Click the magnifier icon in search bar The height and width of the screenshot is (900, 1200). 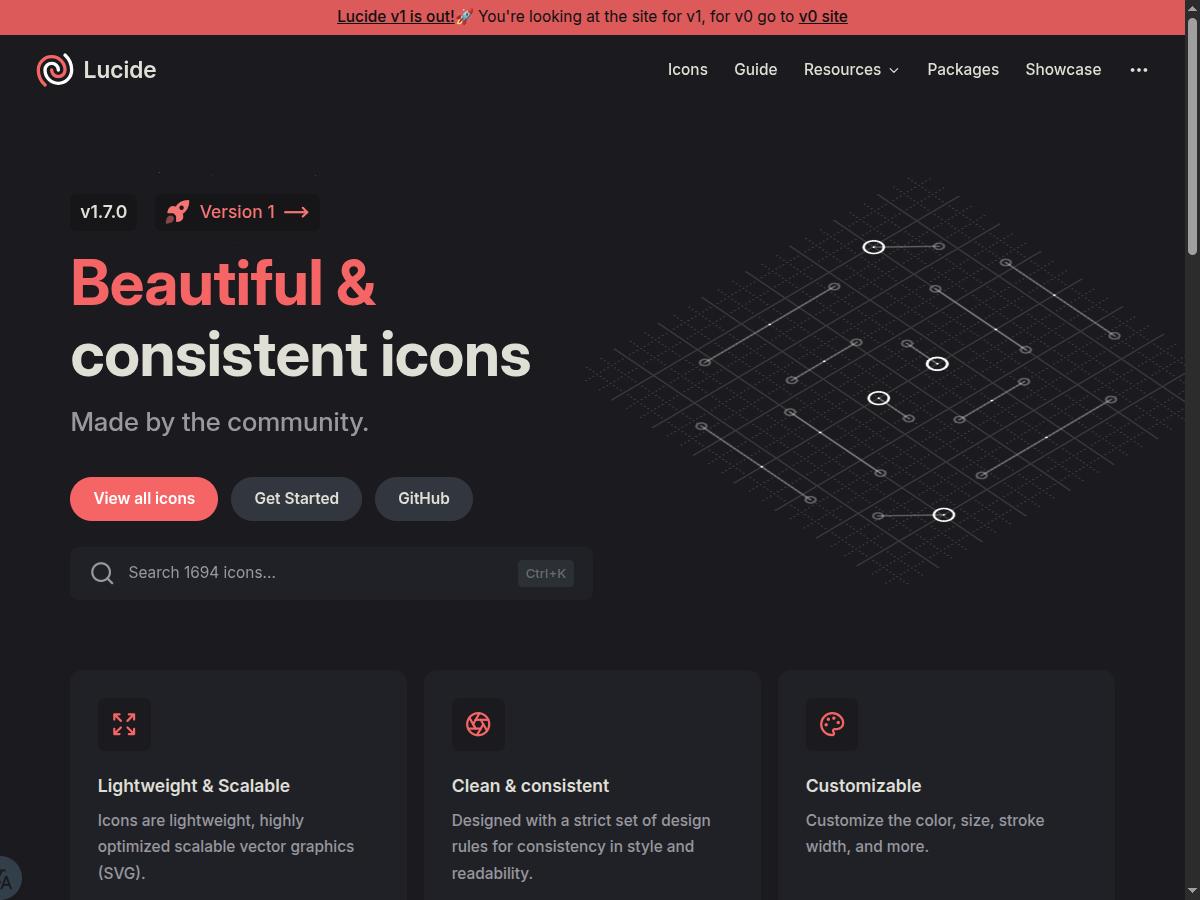(102, 573)
